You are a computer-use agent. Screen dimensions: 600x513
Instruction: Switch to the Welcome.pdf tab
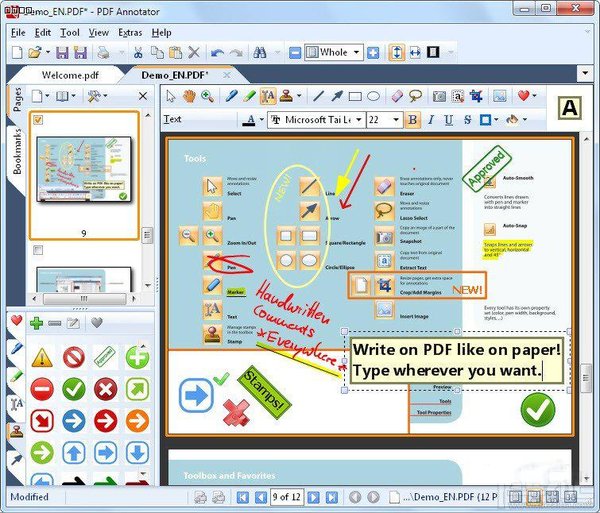point(70,75)
